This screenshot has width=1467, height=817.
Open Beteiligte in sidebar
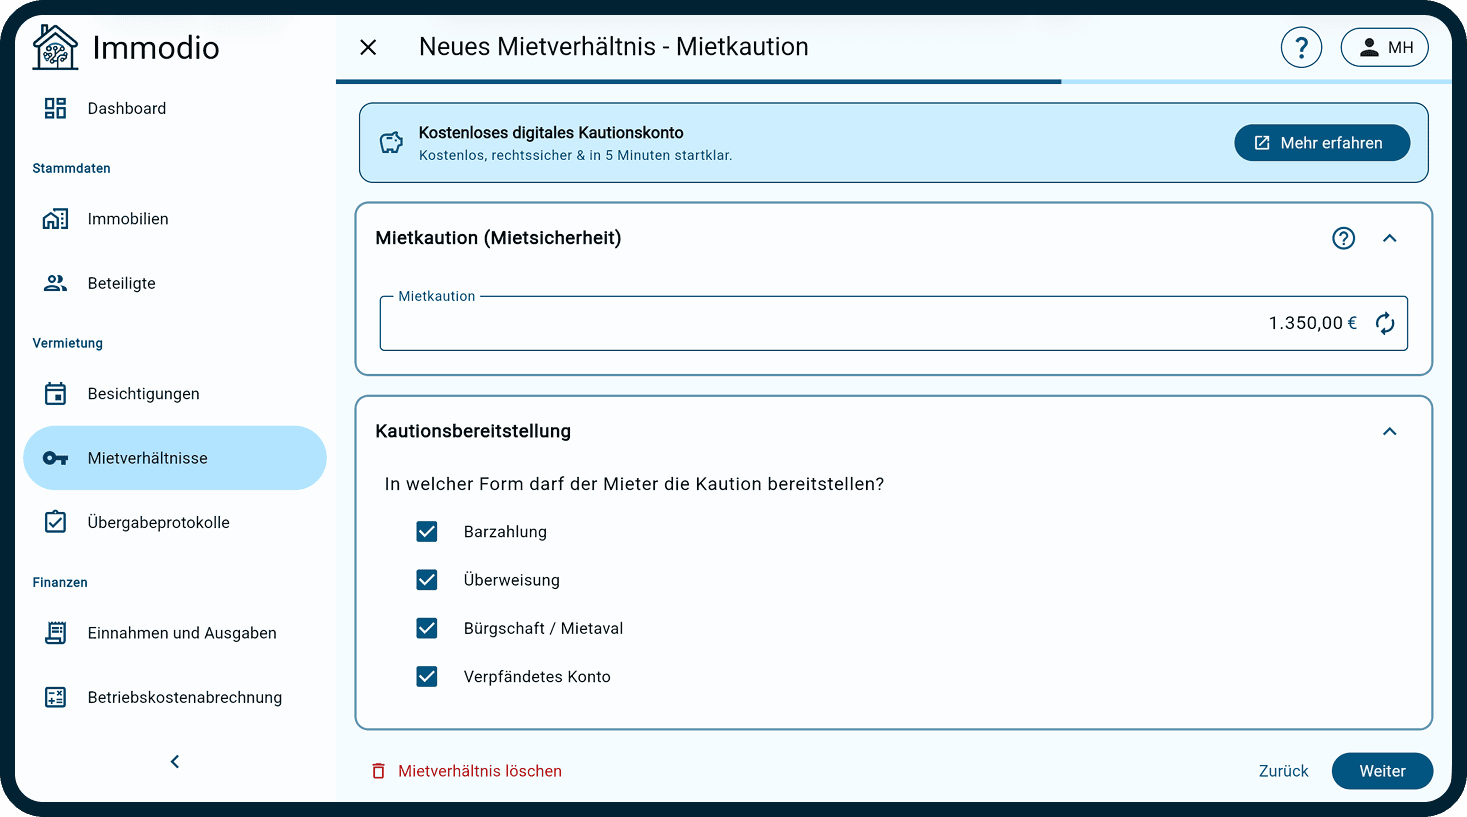click(175, 283)
